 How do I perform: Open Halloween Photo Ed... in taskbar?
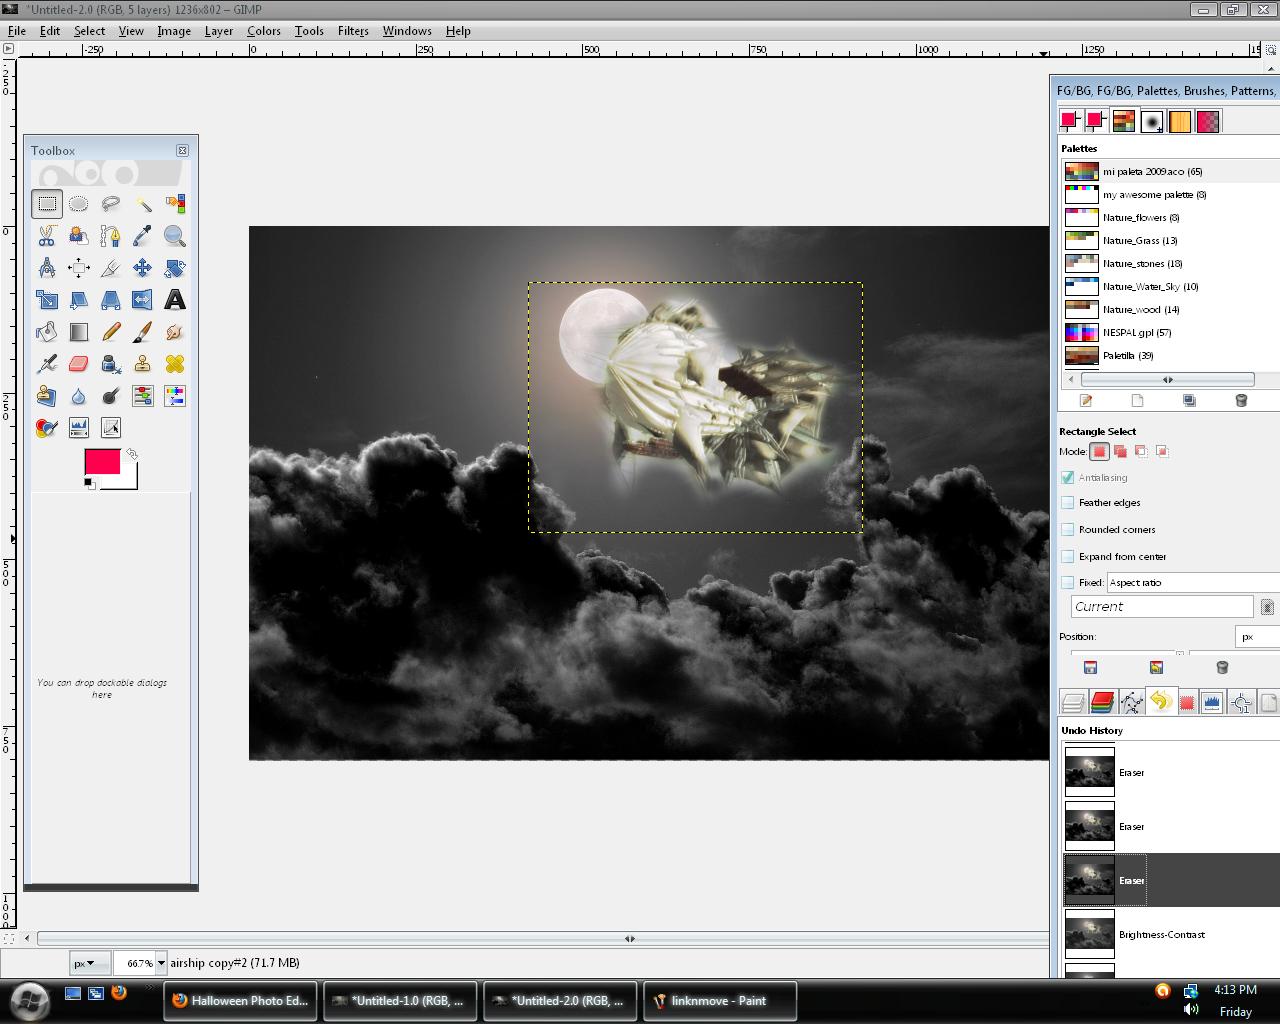pos(241,1000)
